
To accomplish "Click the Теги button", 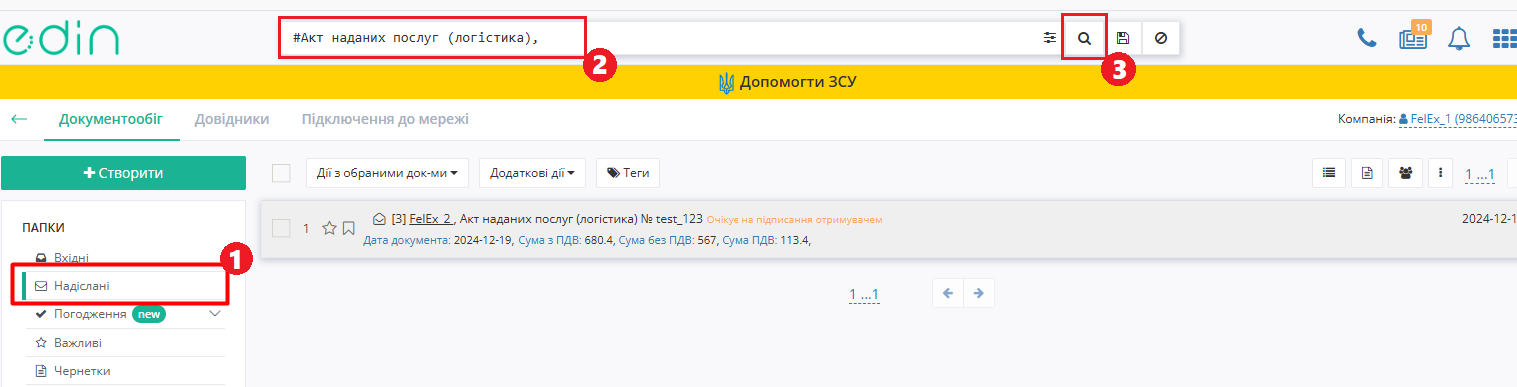I will (x=628, y=173).
